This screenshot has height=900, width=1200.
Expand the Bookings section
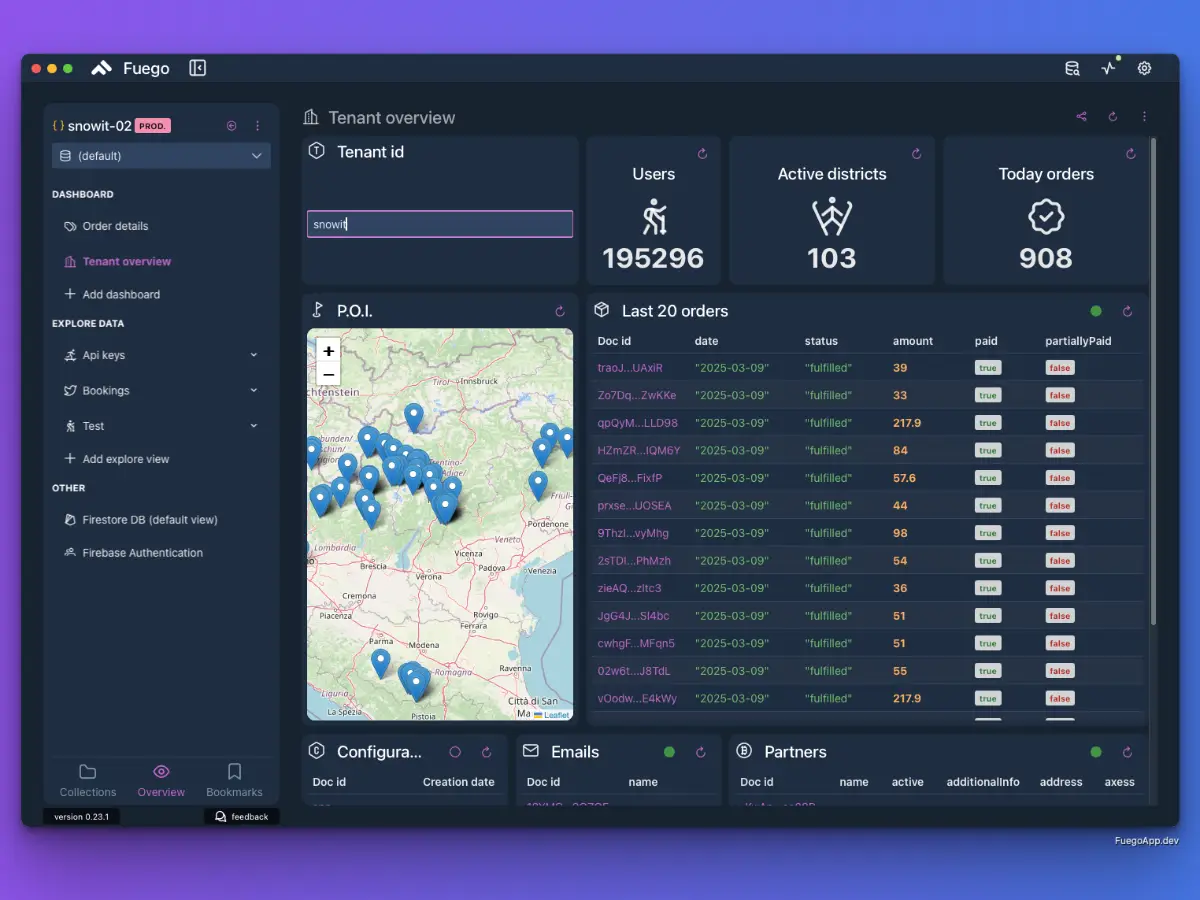pyautogui.click(x=253, y=390)
